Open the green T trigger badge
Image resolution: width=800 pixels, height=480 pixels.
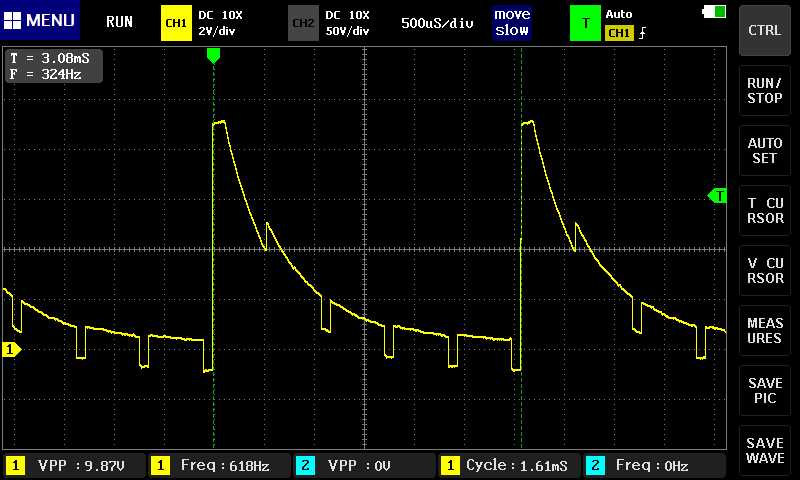(x=585, y=23)
